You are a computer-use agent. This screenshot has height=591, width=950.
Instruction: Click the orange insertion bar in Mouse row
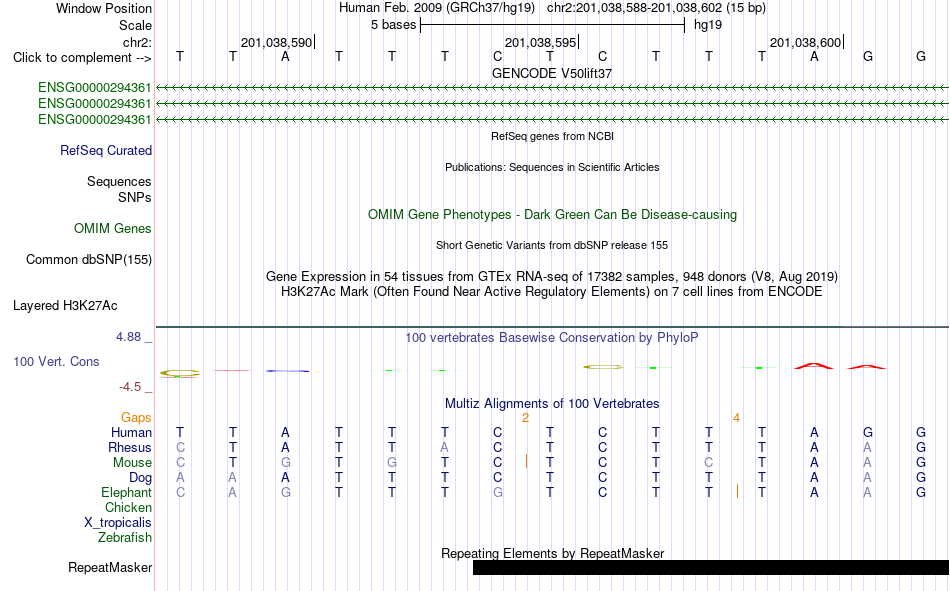(x=526, y=461)
